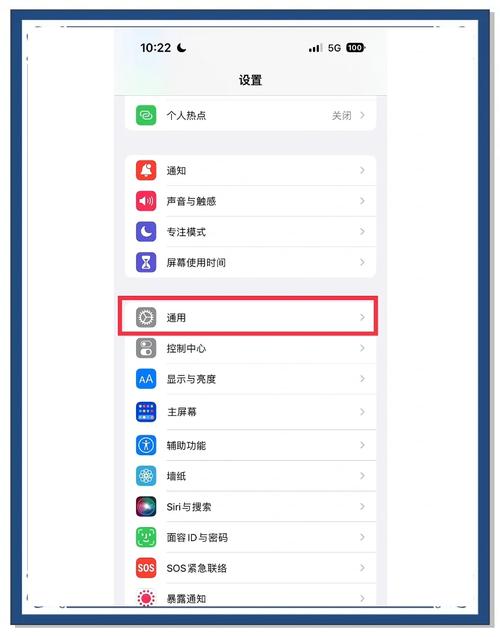Expand 墙纸 using its chevron arrow
500x637 pixels.
pos(362,476)
